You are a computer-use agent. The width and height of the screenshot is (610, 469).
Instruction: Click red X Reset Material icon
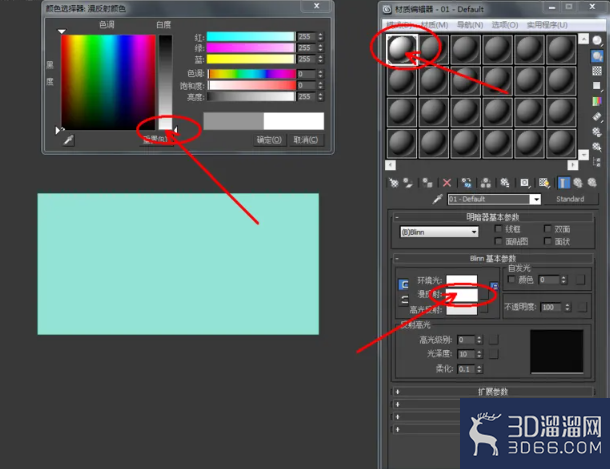point(447,182)
